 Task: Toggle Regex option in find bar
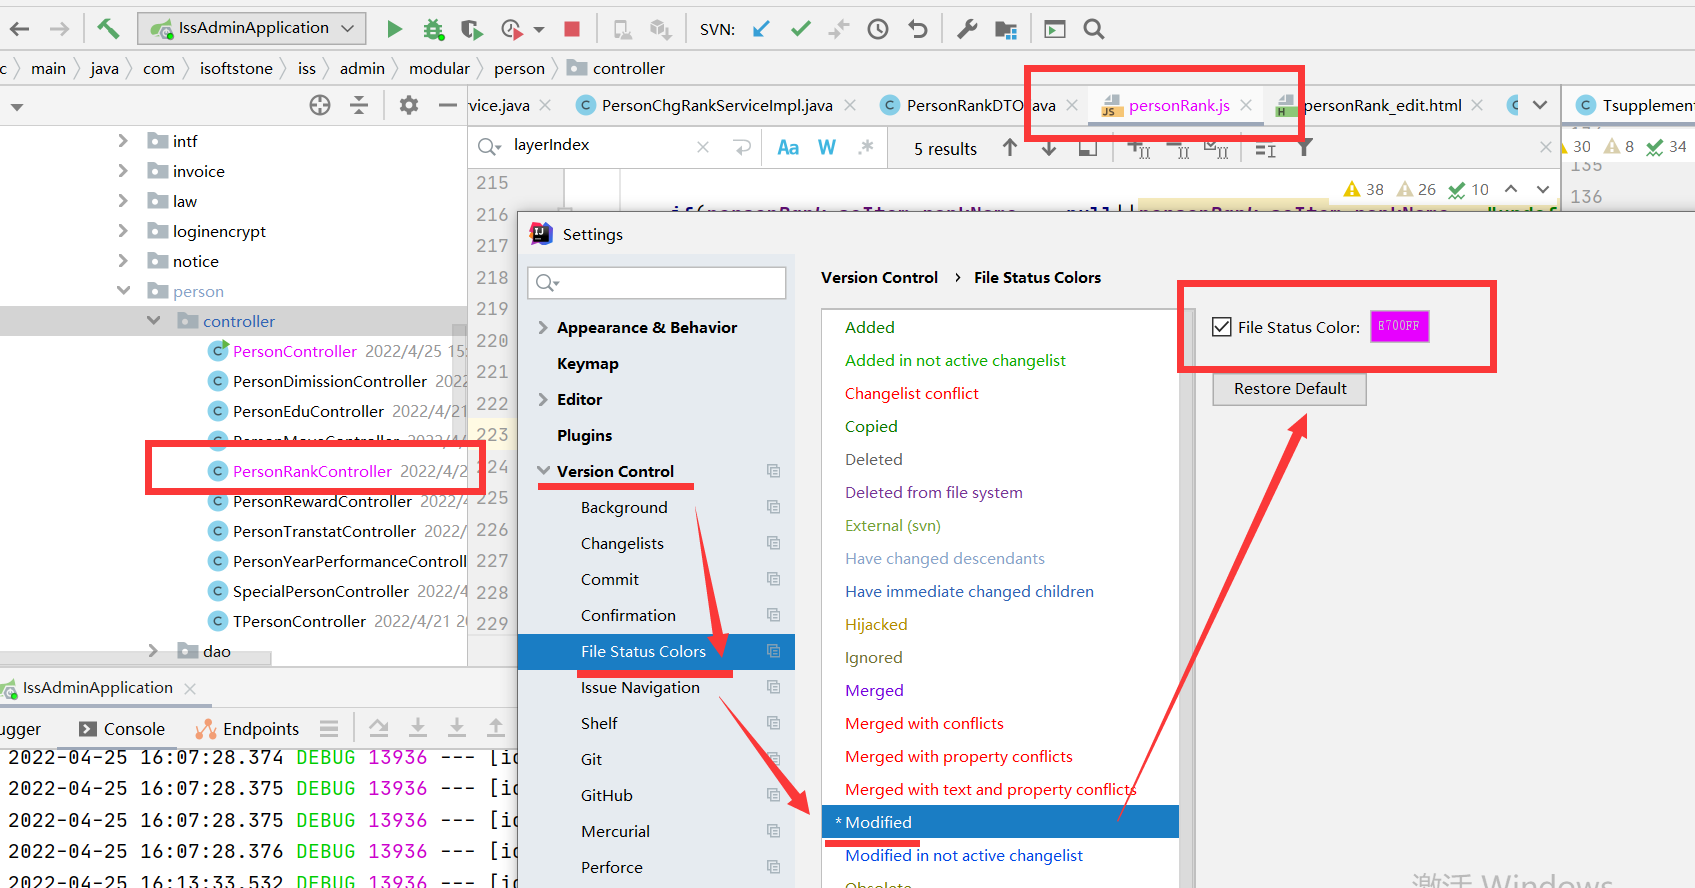click(x=866, y=147)
